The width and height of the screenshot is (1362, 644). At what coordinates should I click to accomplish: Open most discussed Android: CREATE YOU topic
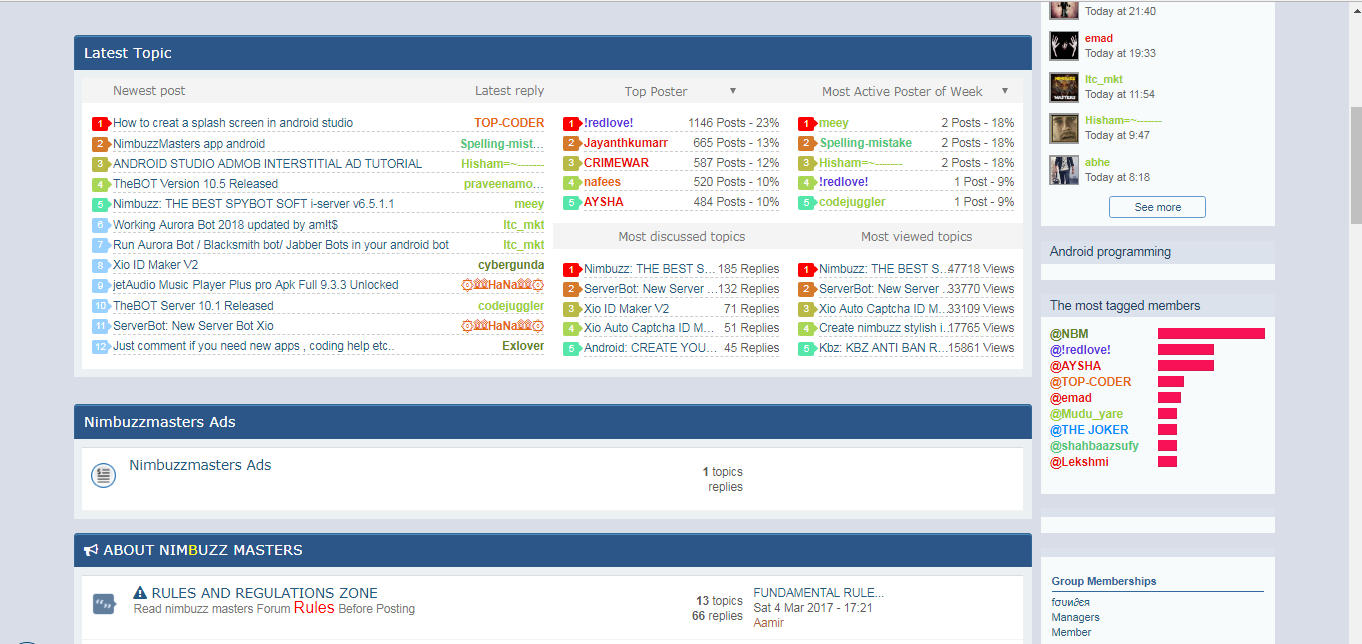(650, 348)
